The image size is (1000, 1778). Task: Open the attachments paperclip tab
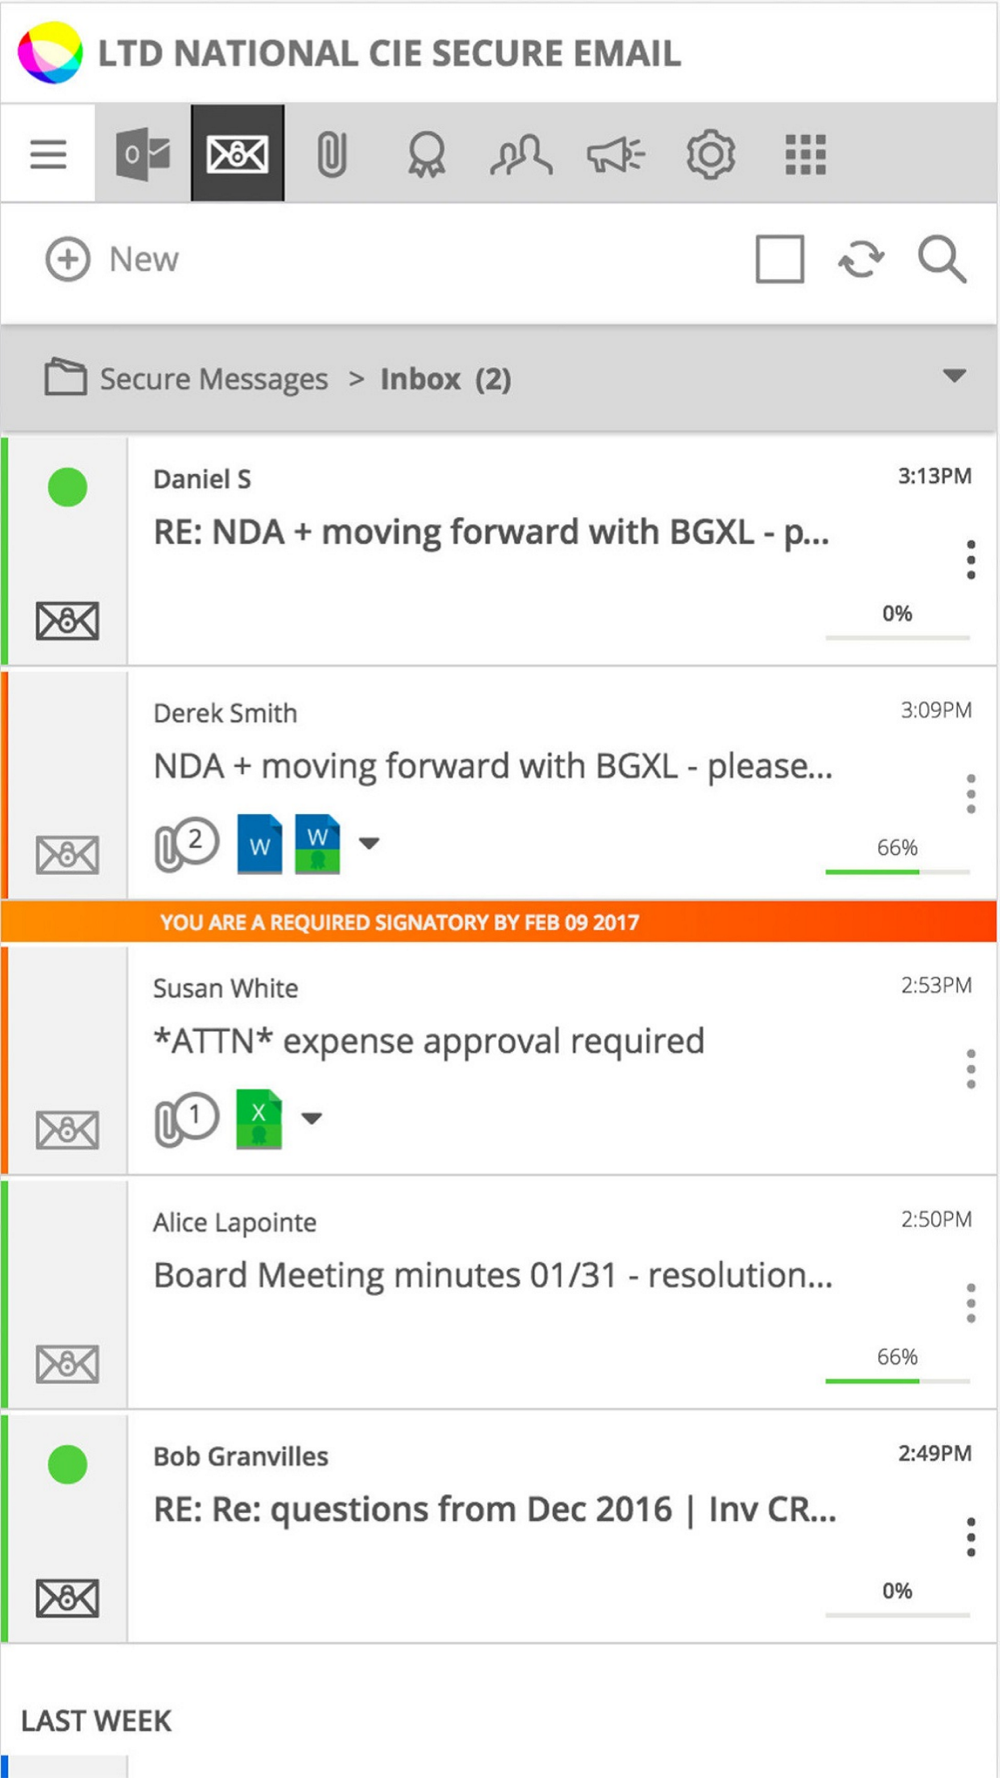(331, 155)
